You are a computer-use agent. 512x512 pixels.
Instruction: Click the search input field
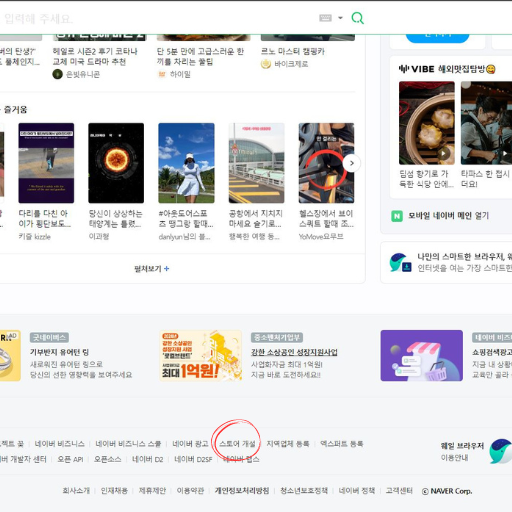point(157,18)
